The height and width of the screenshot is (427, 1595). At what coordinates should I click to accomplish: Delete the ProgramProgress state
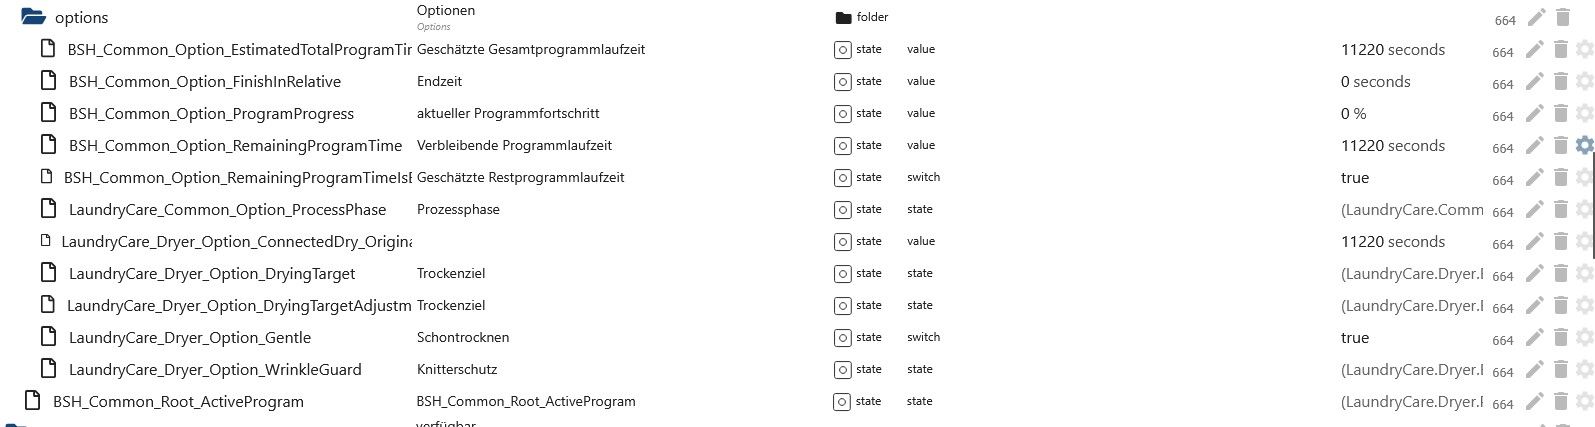[1561, 114]
